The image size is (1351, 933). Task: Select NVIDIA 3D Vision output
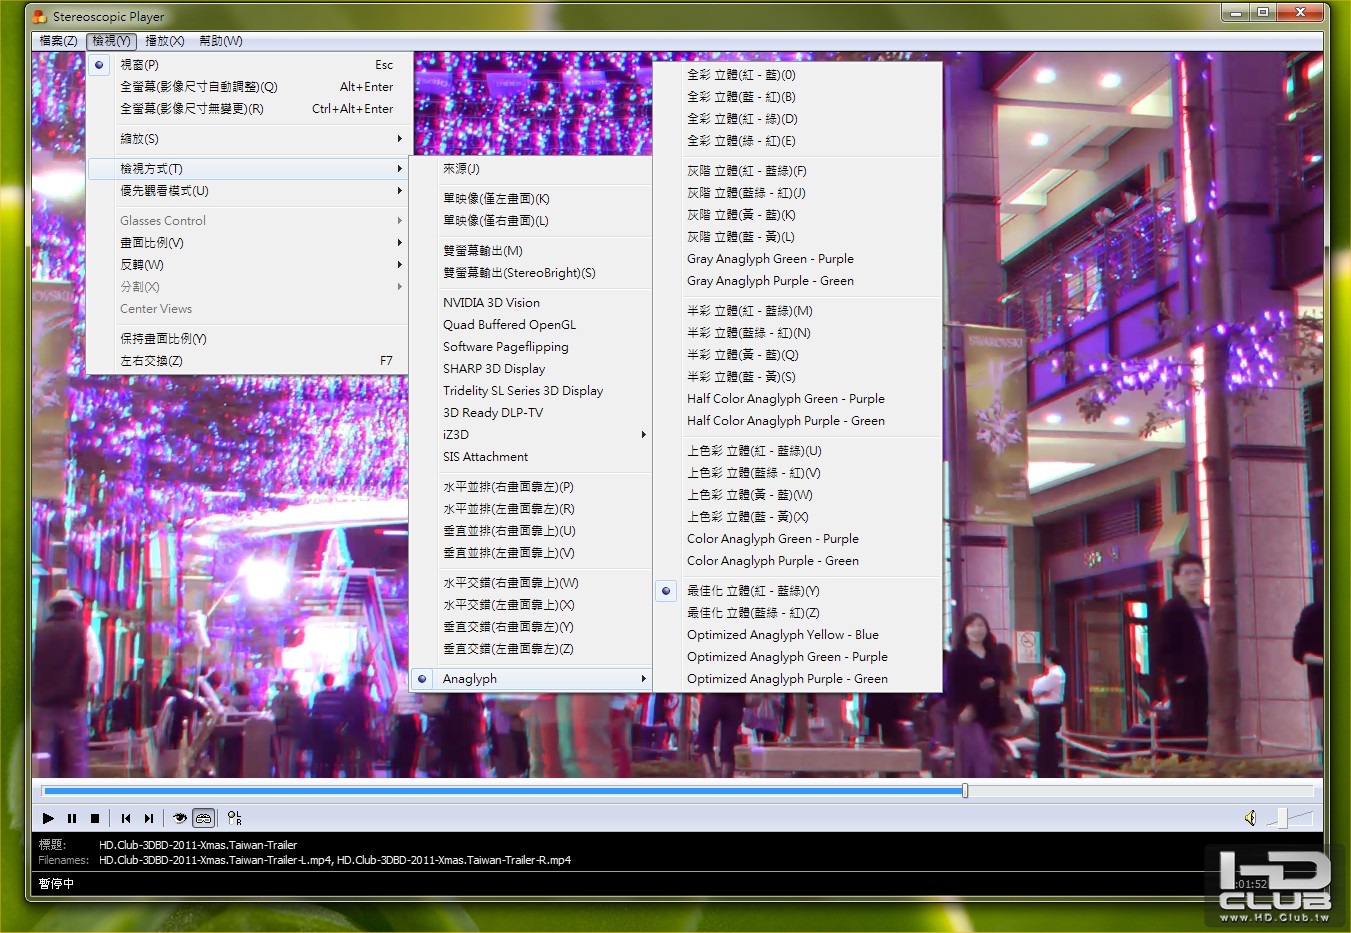(x=531, y=303)
